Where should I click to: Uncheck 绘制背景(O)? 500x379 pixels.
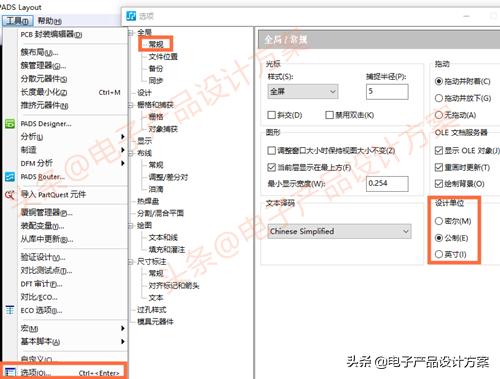pos(439,184)
